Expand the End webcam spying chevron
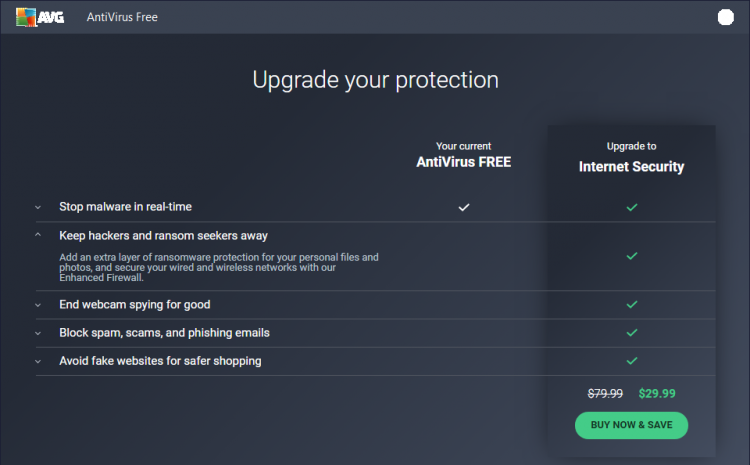Screen dimensions: 750x465 click(x=38, y=305)
